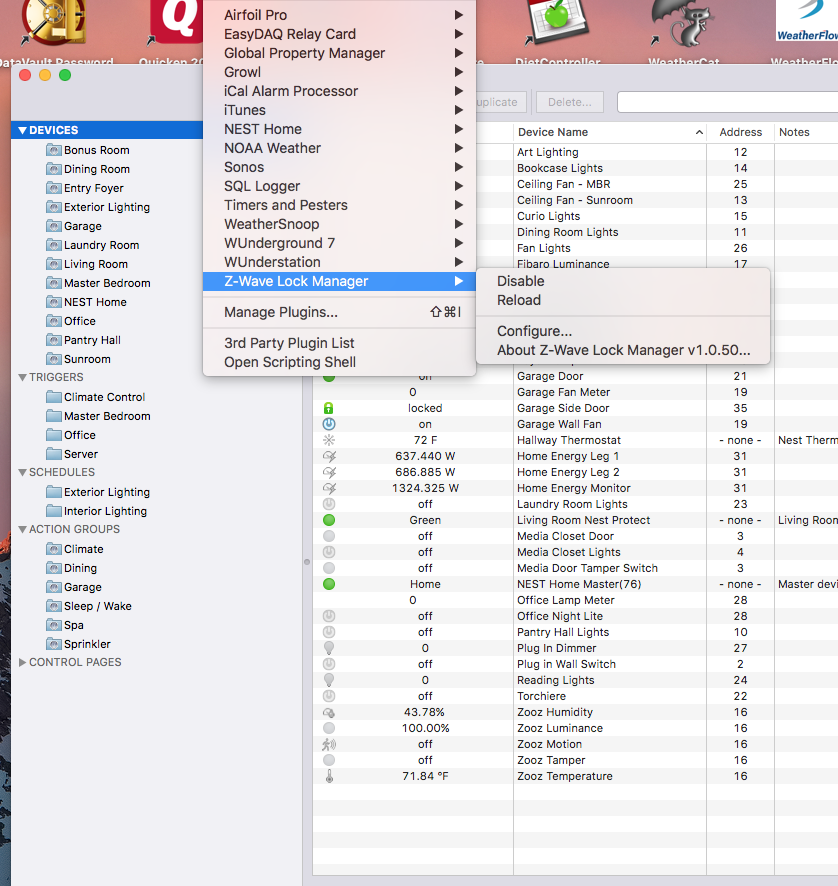The height and width of the screenshot is (886, 838).
Task: Reload the Z-Wave Lock Manager plugin
Action: [x=623, y=300]
